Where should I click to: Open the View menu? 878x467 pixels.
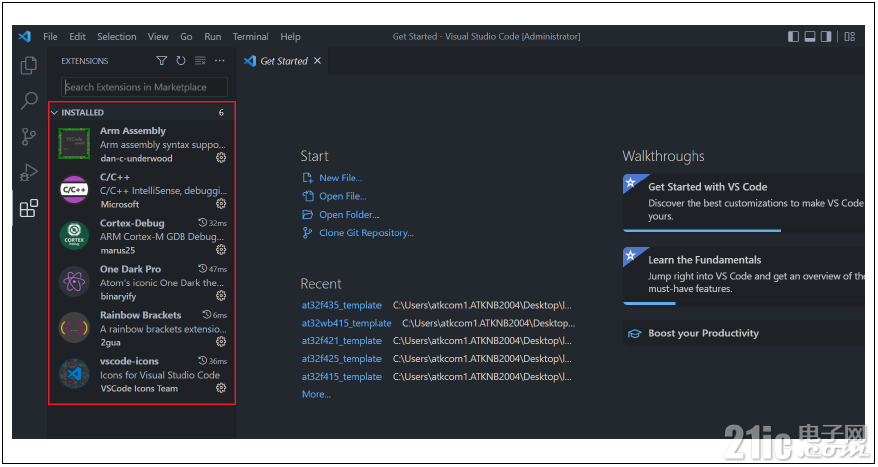tap(158, 36)
